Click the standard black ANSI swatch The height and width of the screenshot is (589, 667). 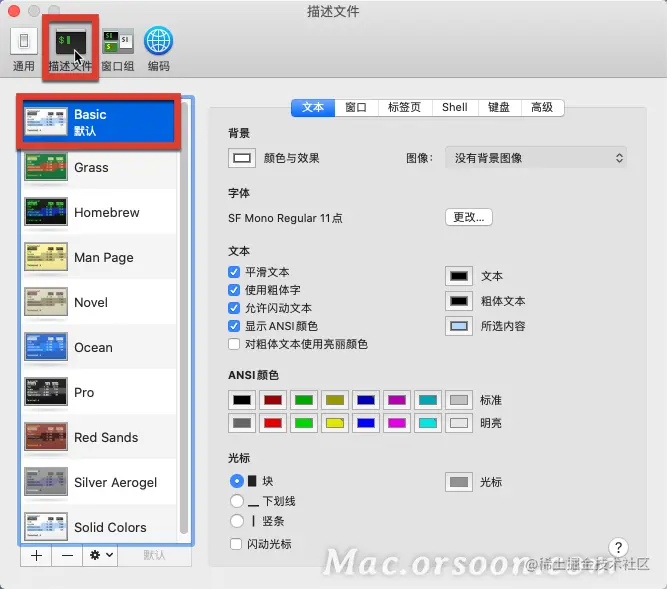tap(242, 400)
